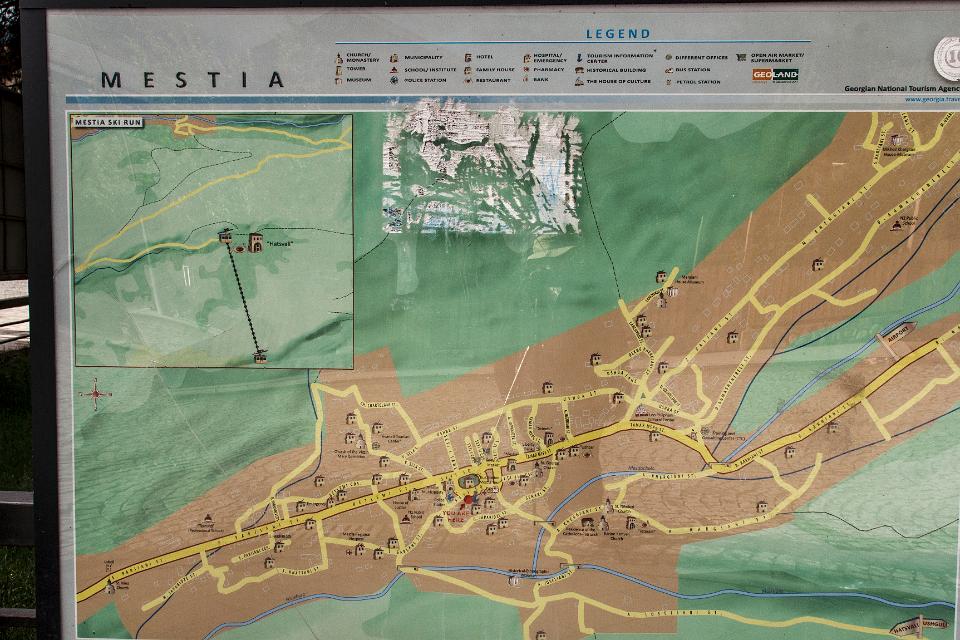Viewport: 960px width, 640px height.
Task: Click the Restaurant legend icon
Action: [468, 80]
